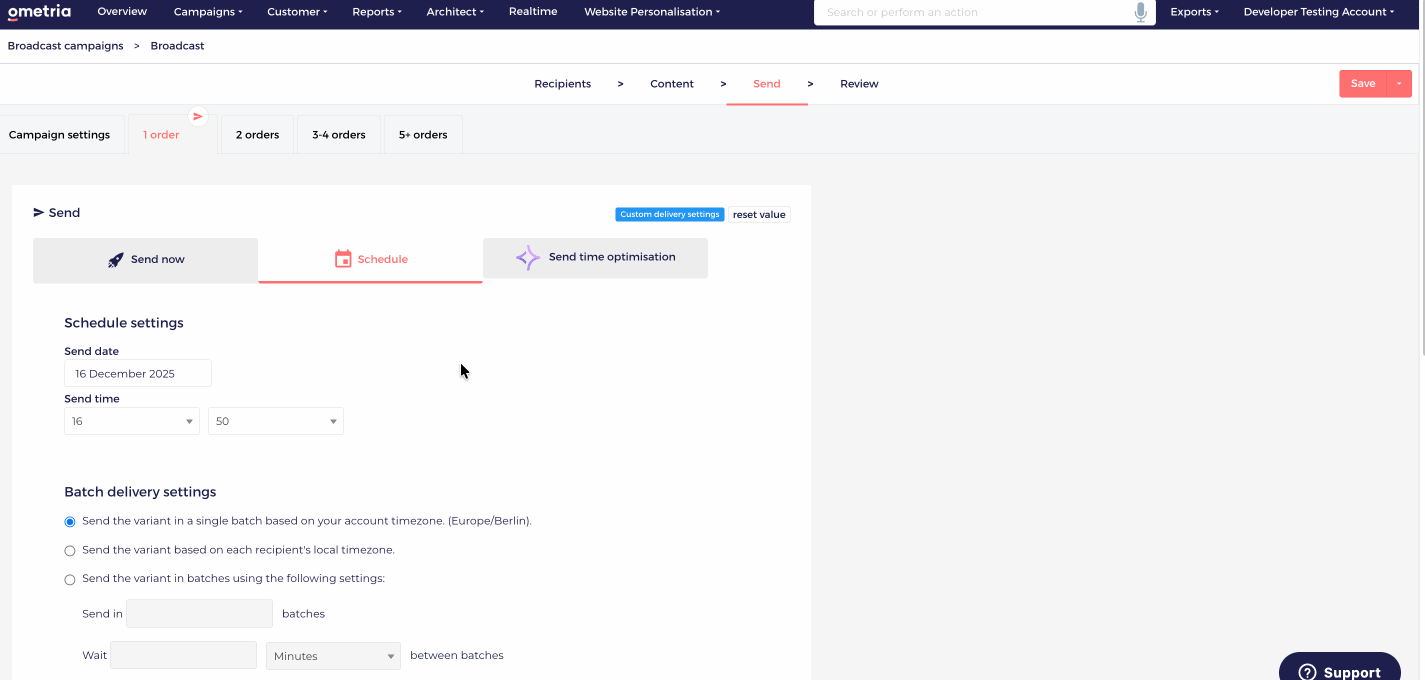This screenshot has width=1425, height=680.
Task: Click the Support question mark icon
Action: click(1306, 672)
